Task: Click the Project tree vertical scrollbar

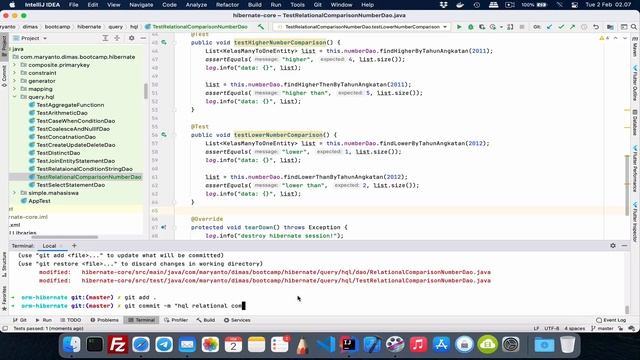Action: click(146, 91)
